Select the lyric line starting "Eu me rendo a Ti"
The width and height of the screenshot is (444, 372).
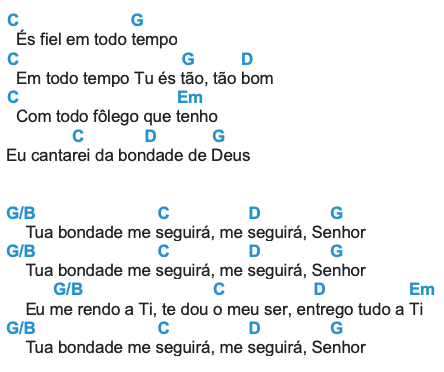point(224,309)
